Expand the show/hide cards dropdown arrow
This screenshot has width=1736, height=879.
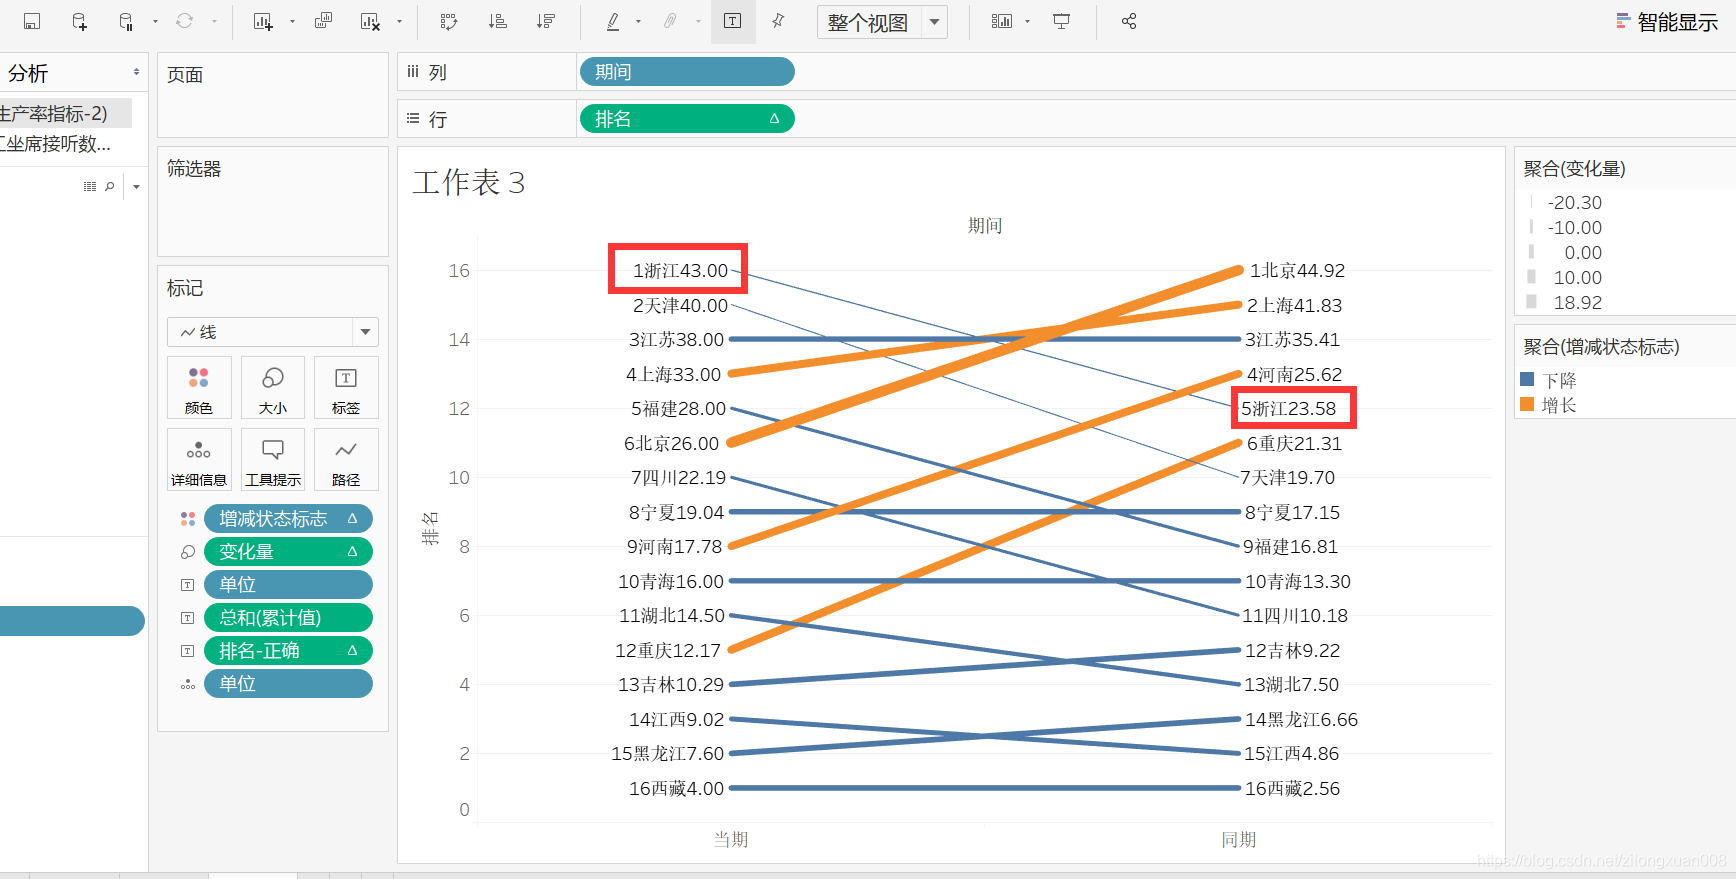[1027, 21]
